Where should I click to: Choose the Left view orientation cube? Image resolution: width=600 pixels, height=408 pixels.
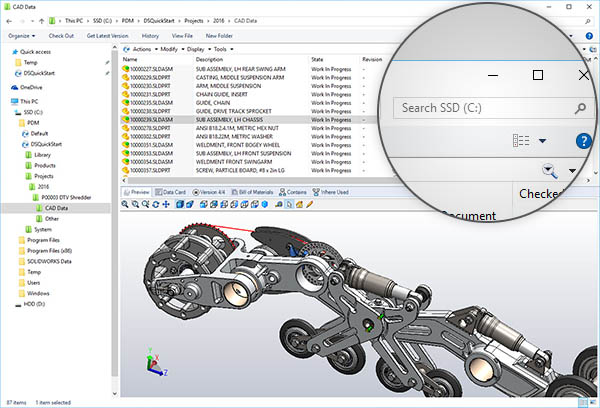(224, 204)
